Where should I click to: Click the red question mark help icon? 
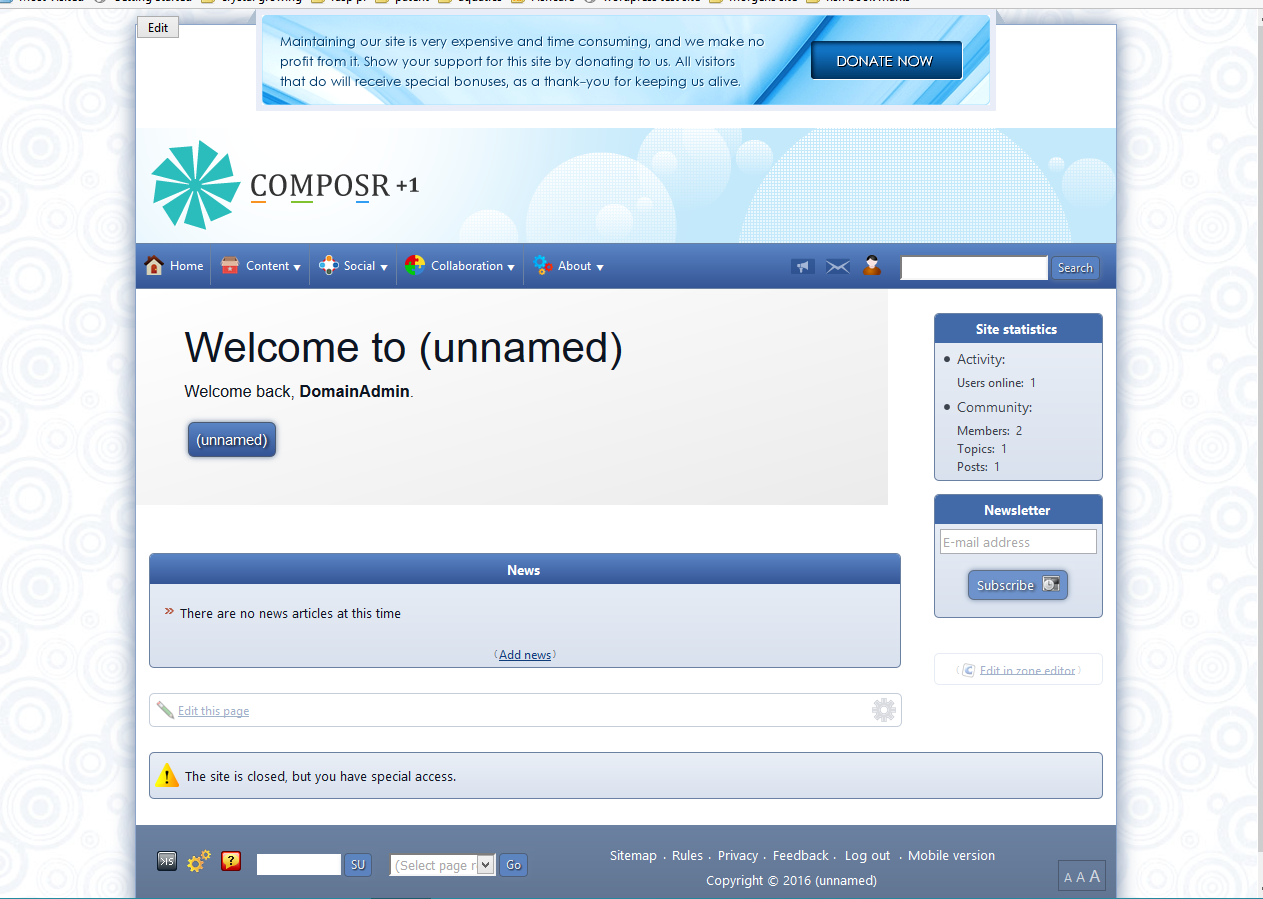click(231, 862)
